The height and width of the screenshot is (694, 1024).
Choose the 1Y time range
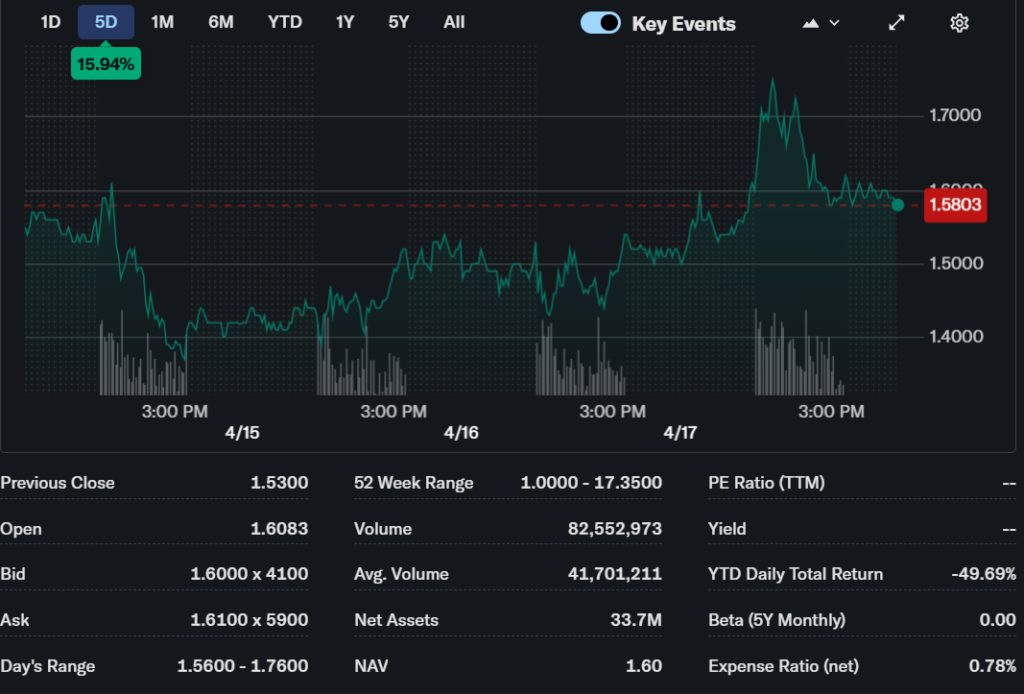pyautogui.click(x=345, y=22)
